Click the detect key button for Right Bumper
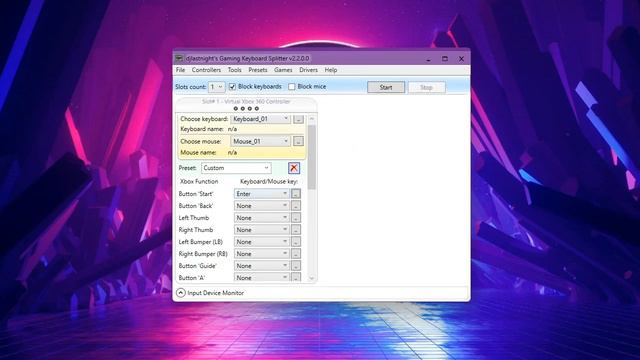Viewport: 640px width, 360px height. (x=296, y=254)
